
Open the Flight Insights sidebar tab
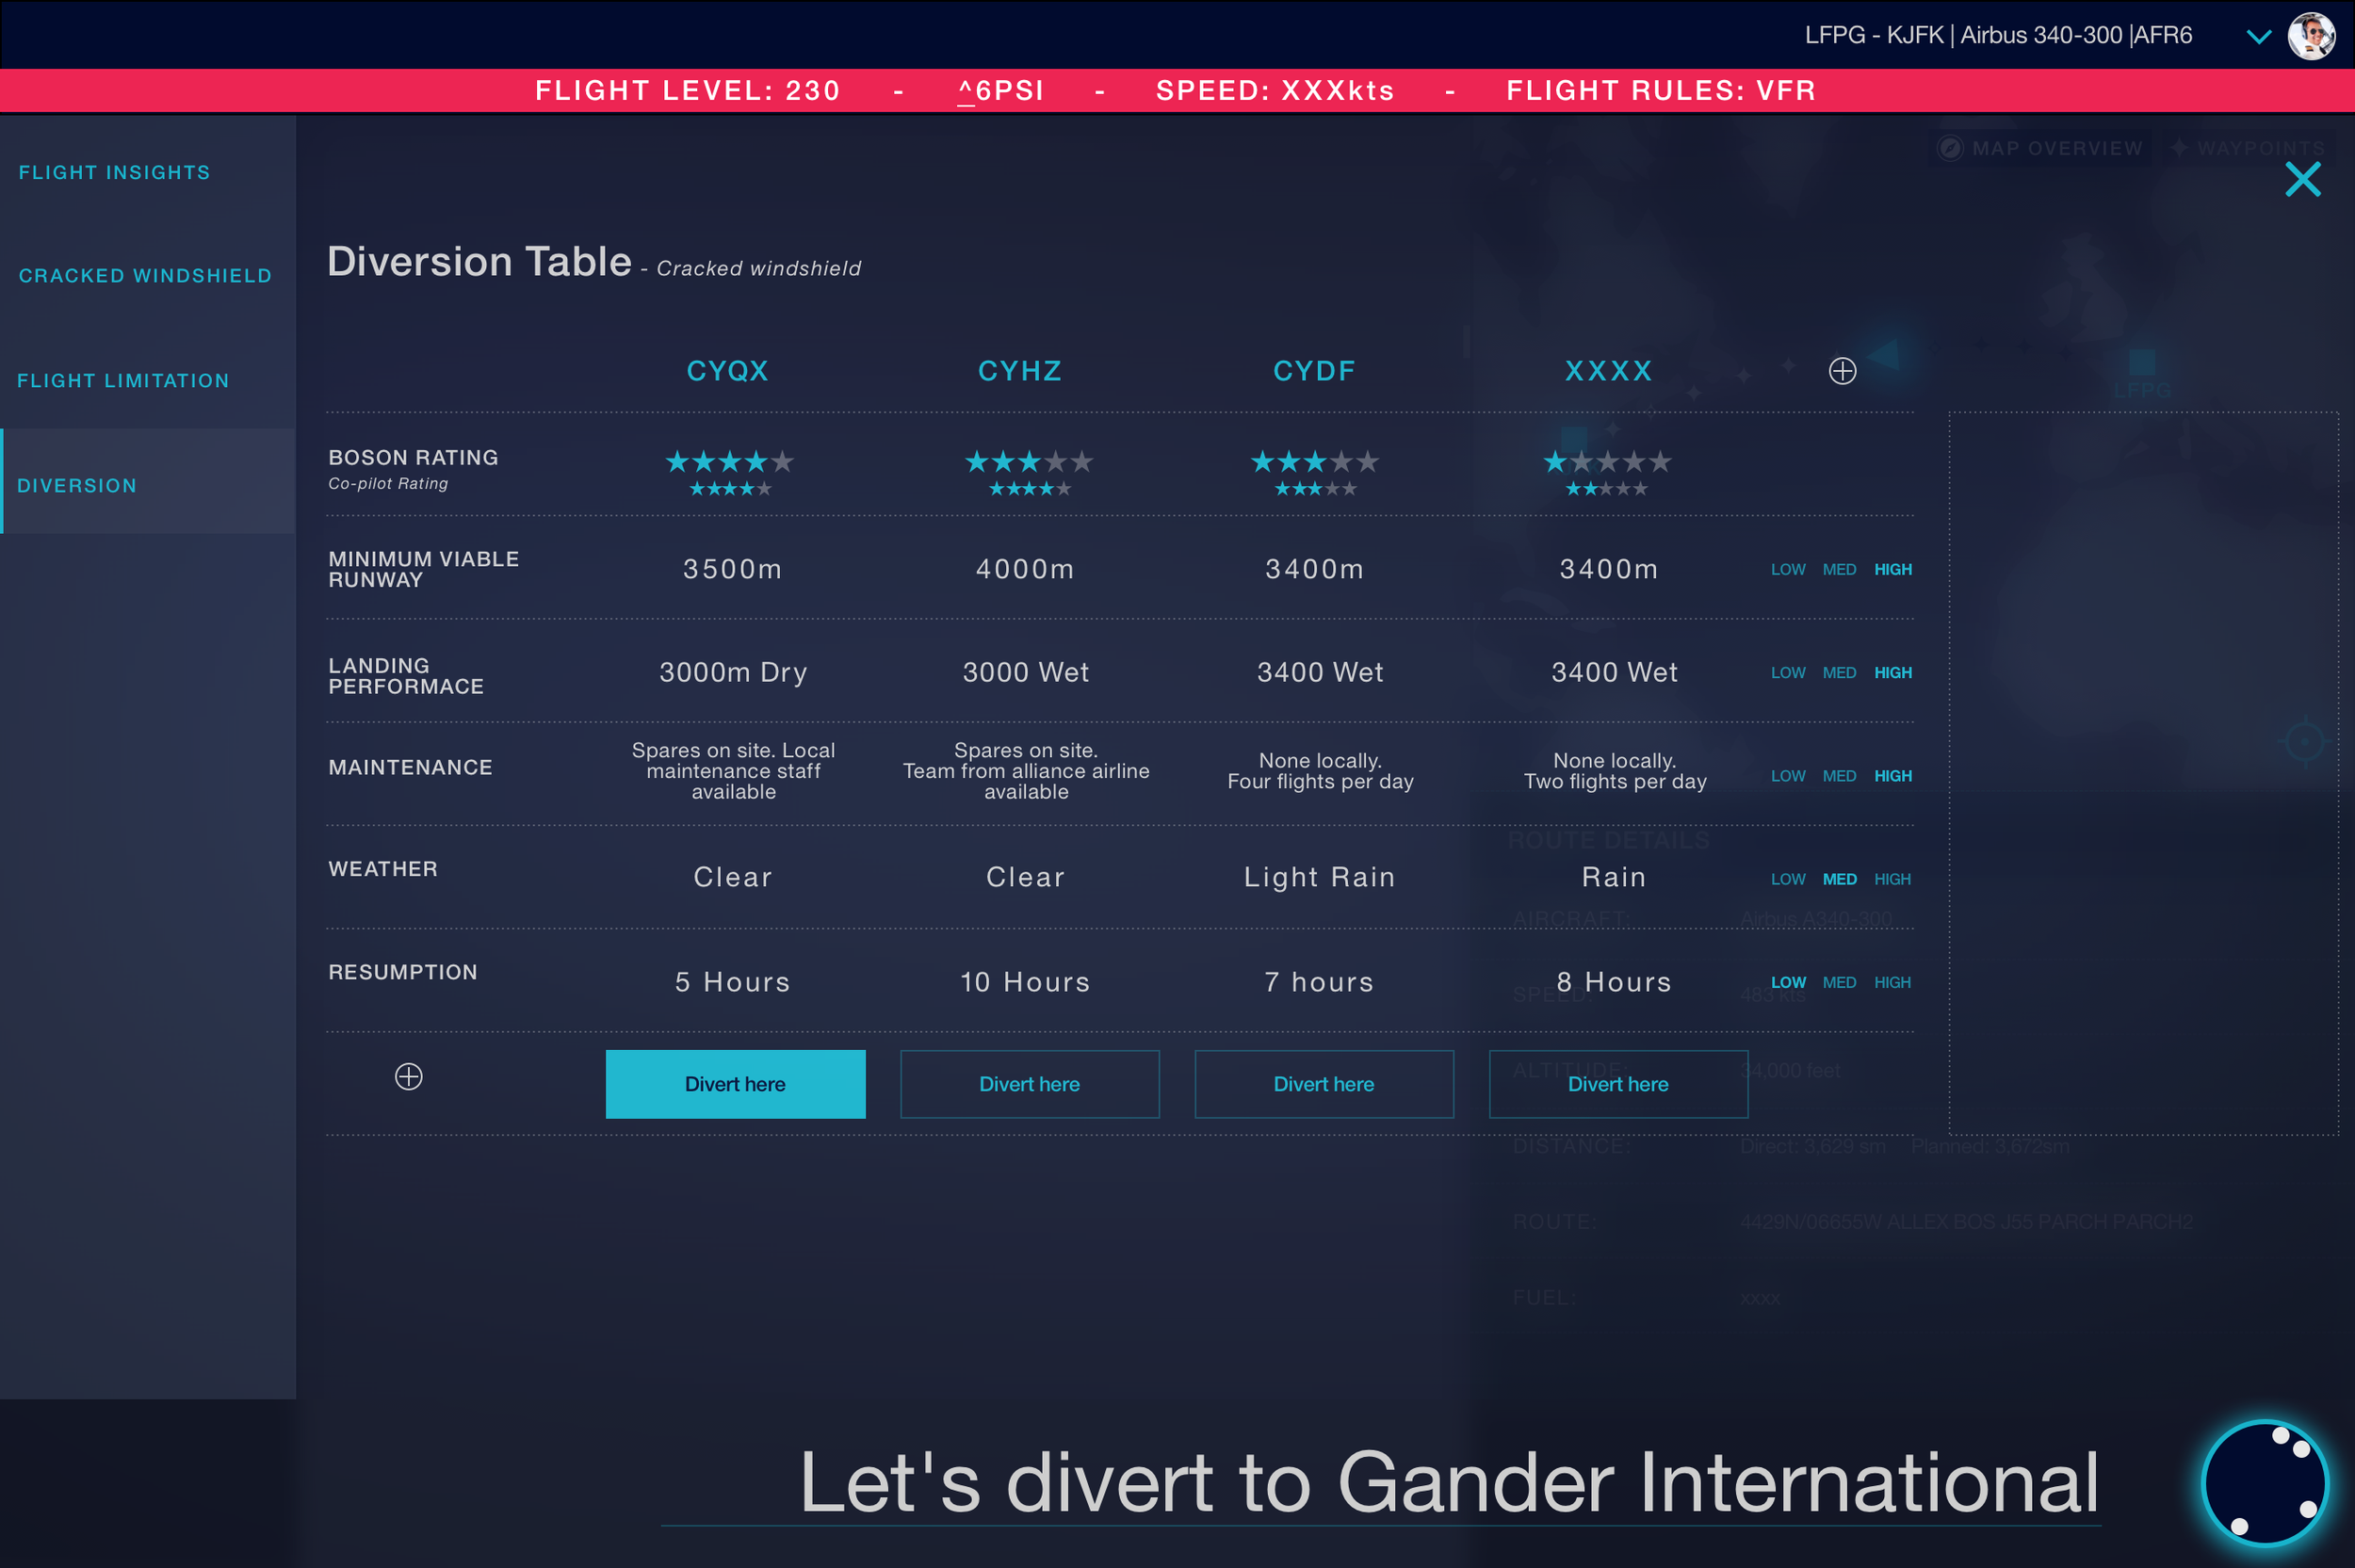pos(115,172)
